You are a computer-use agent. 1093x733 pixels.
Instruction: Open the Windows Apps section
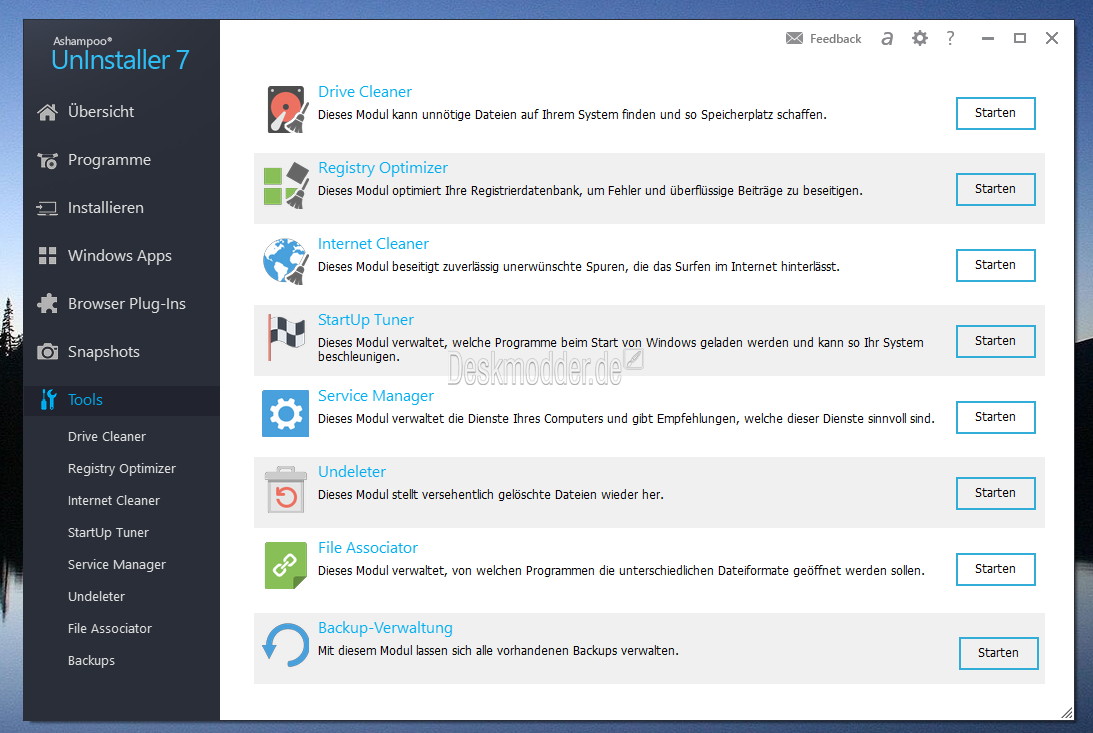coord(121,256)
